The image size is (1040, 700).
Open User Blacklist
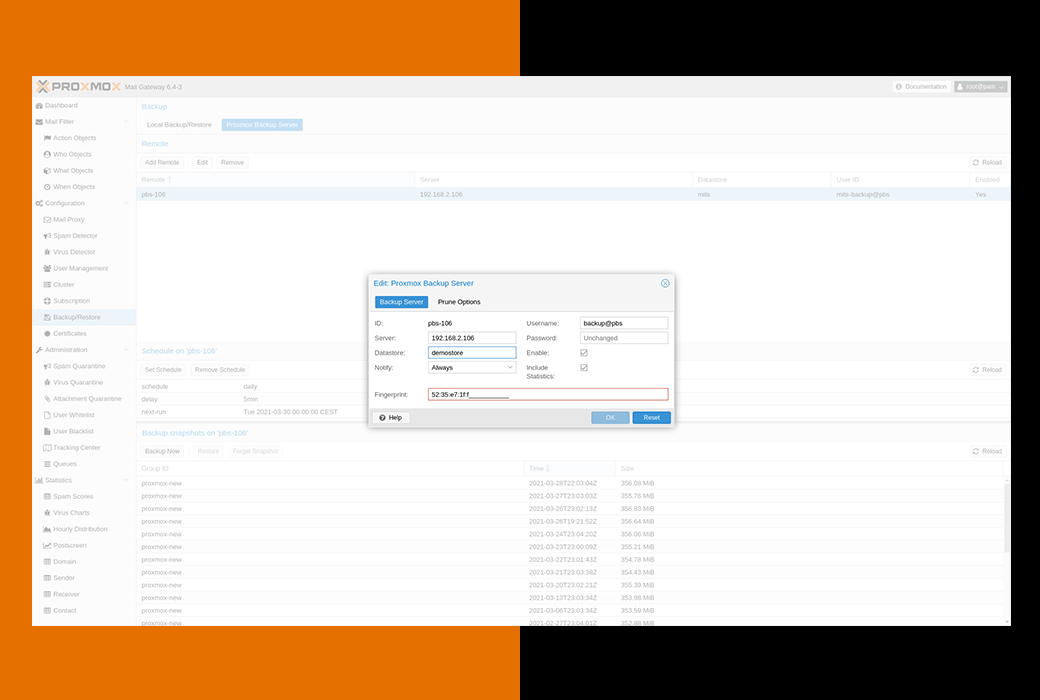(x=73, y=431)
